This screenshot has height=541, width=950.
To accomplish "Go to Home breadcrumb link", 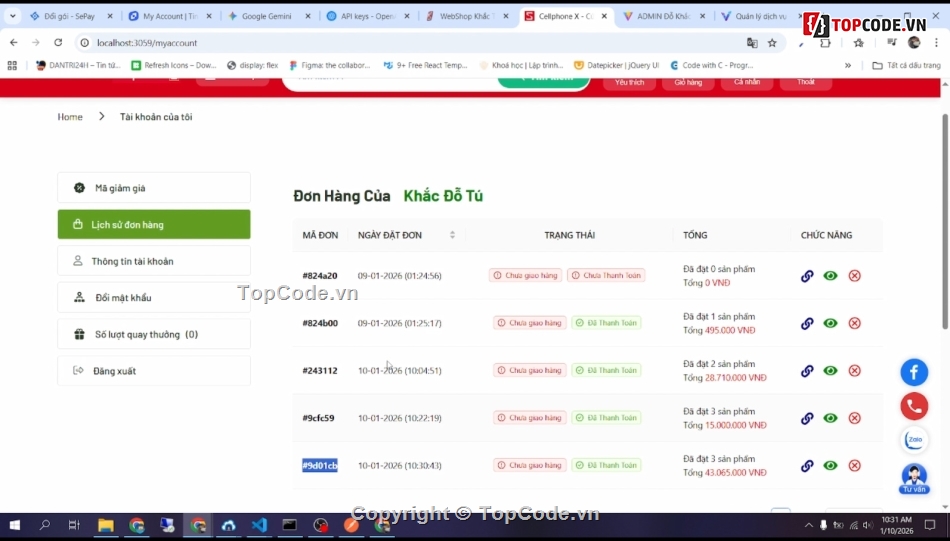I will [70, 116].
